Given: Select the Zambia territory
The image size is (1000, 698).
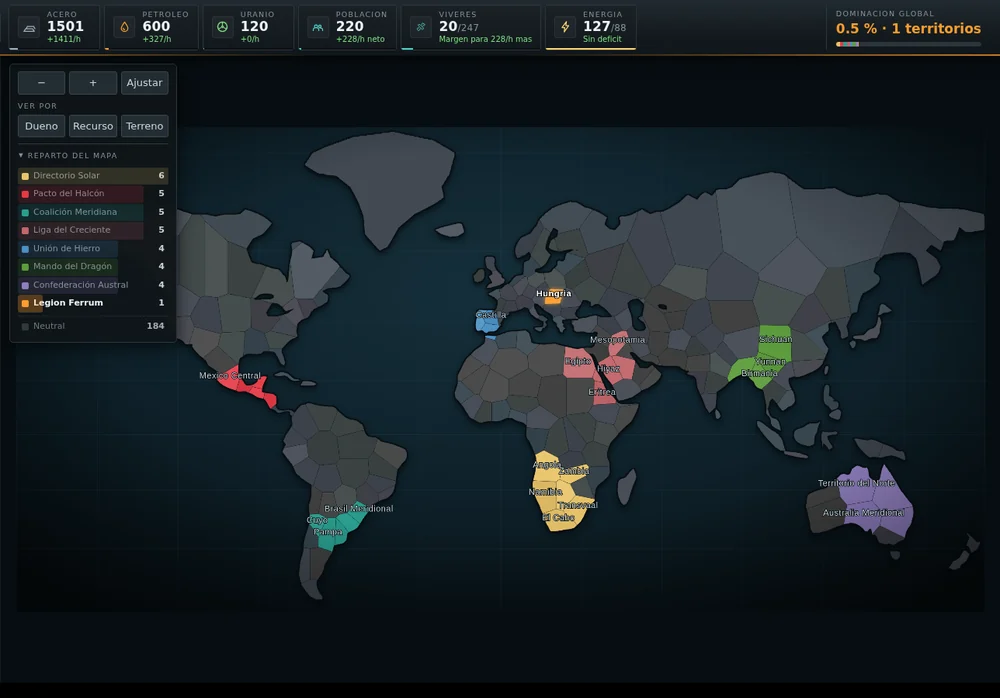Looking at the screenshot, I should (x=575, y=472).
